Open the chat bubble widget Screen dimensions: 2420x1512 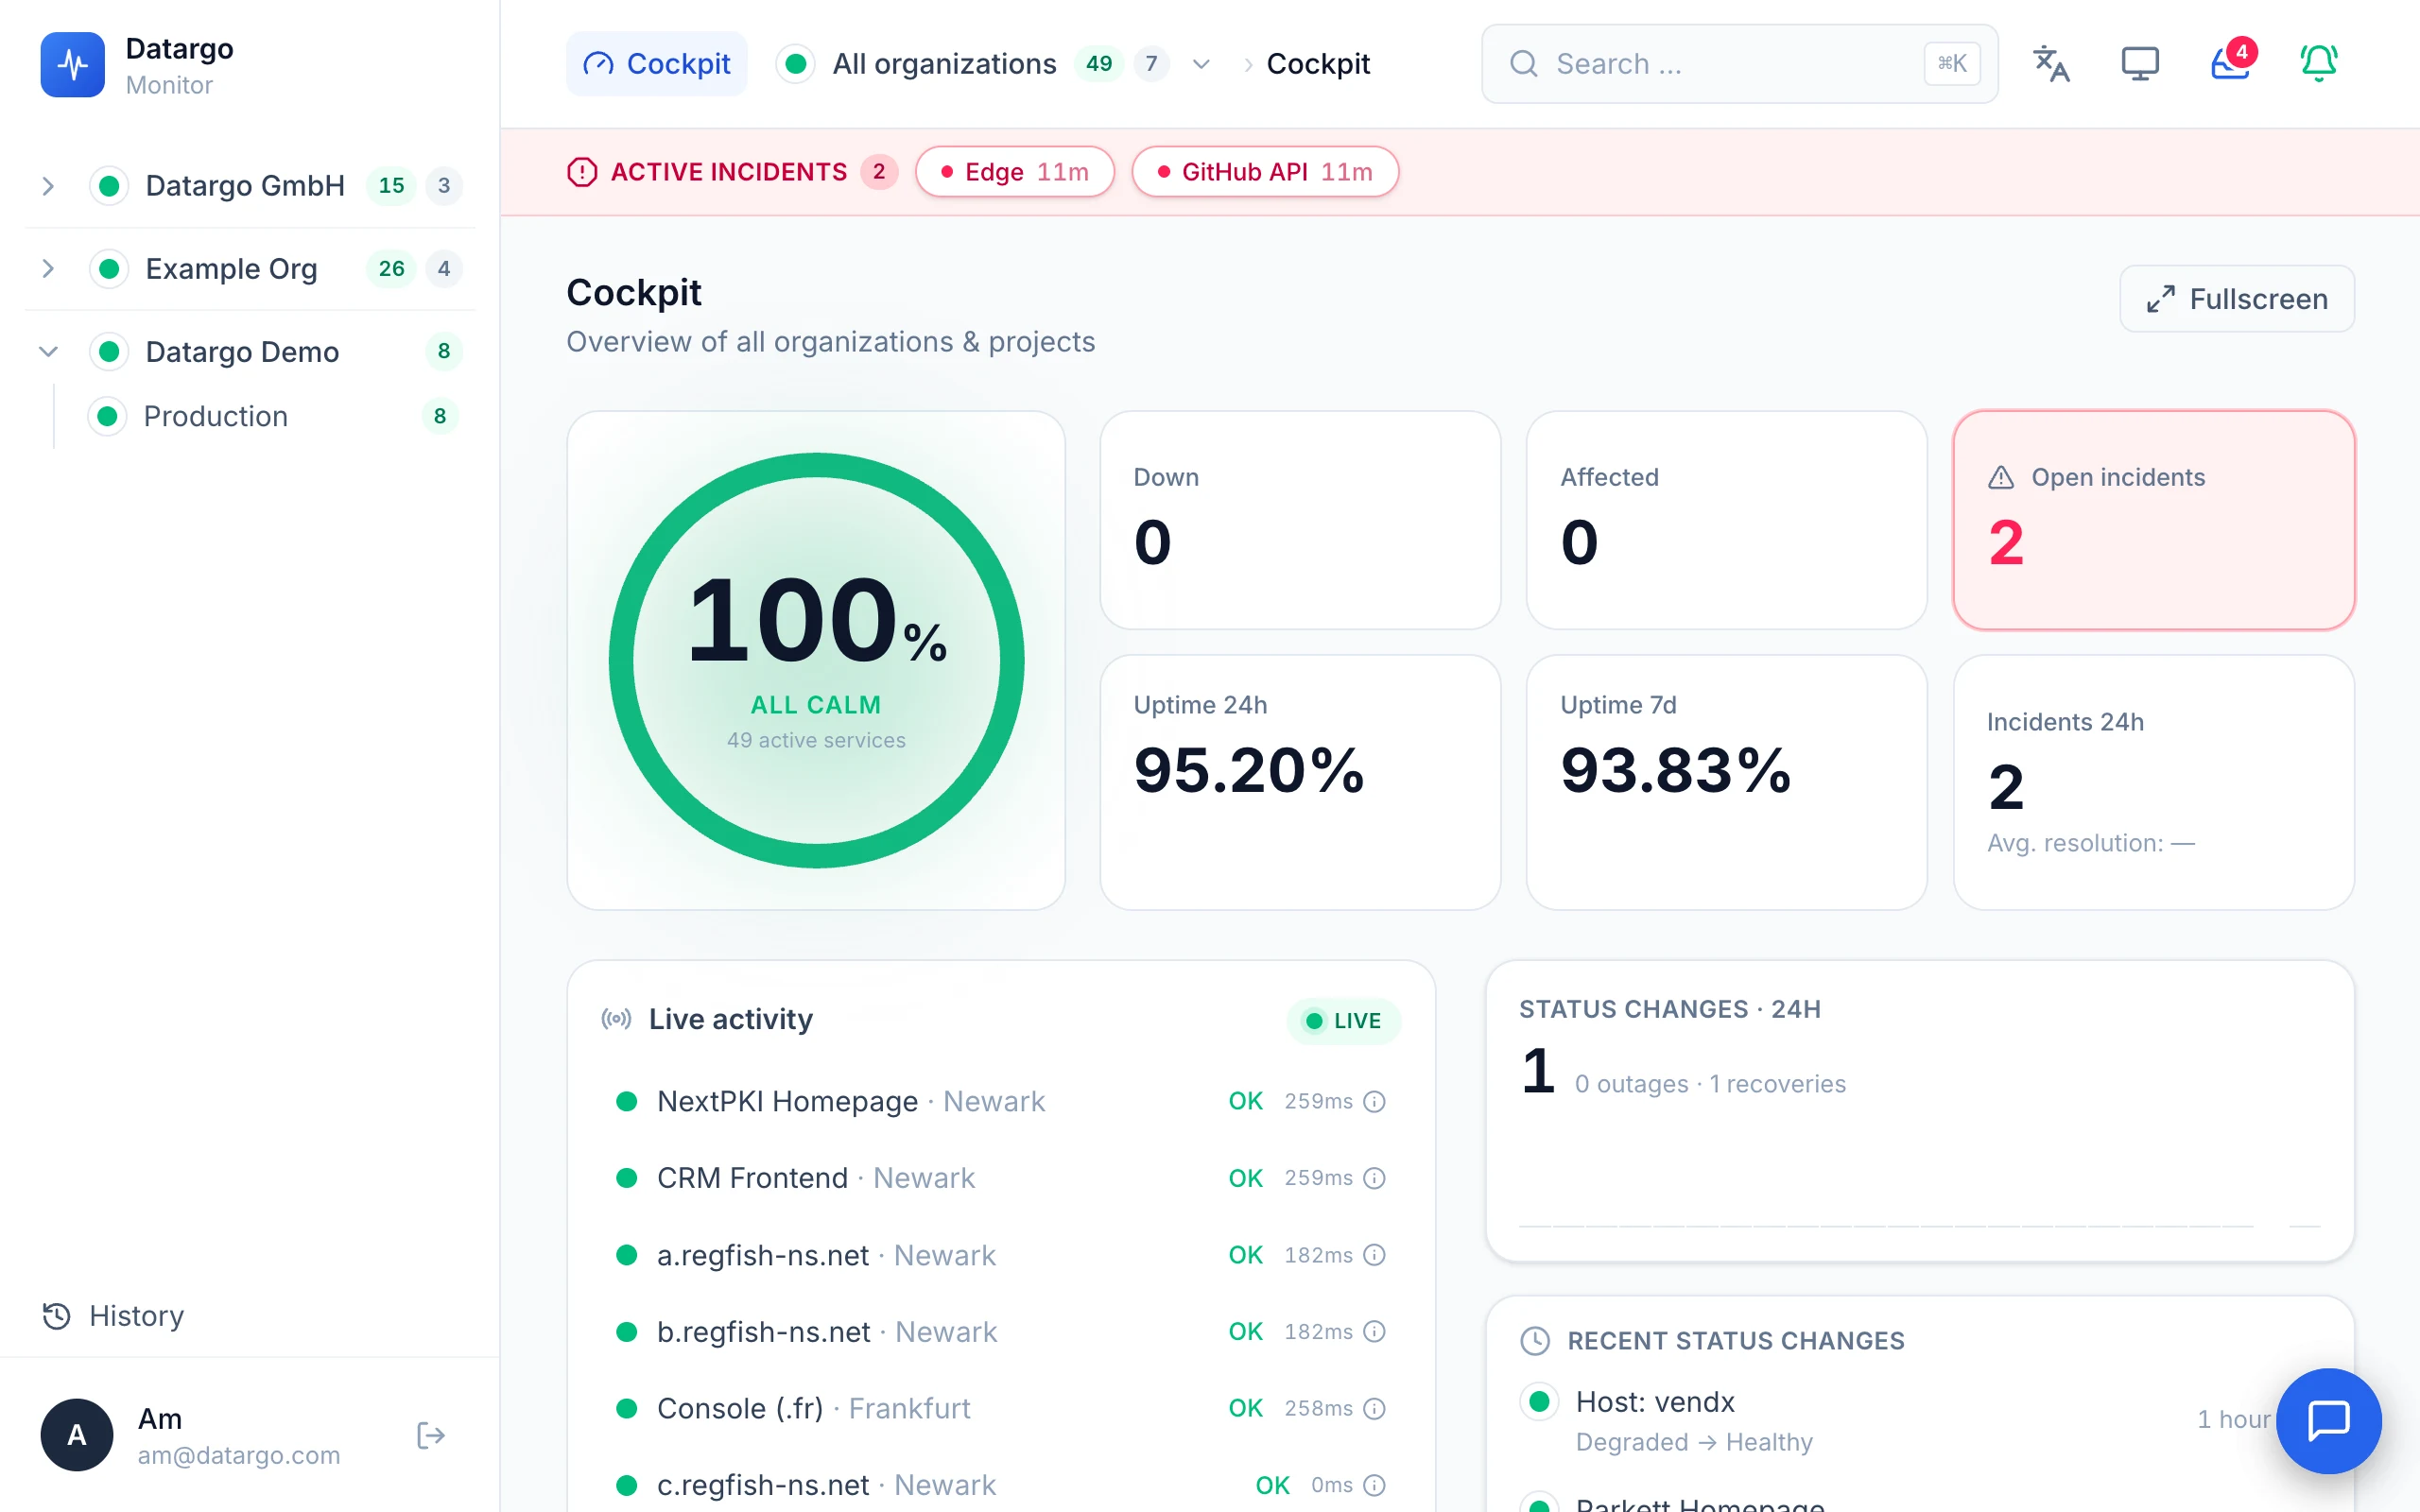tap(2328, 1420)
